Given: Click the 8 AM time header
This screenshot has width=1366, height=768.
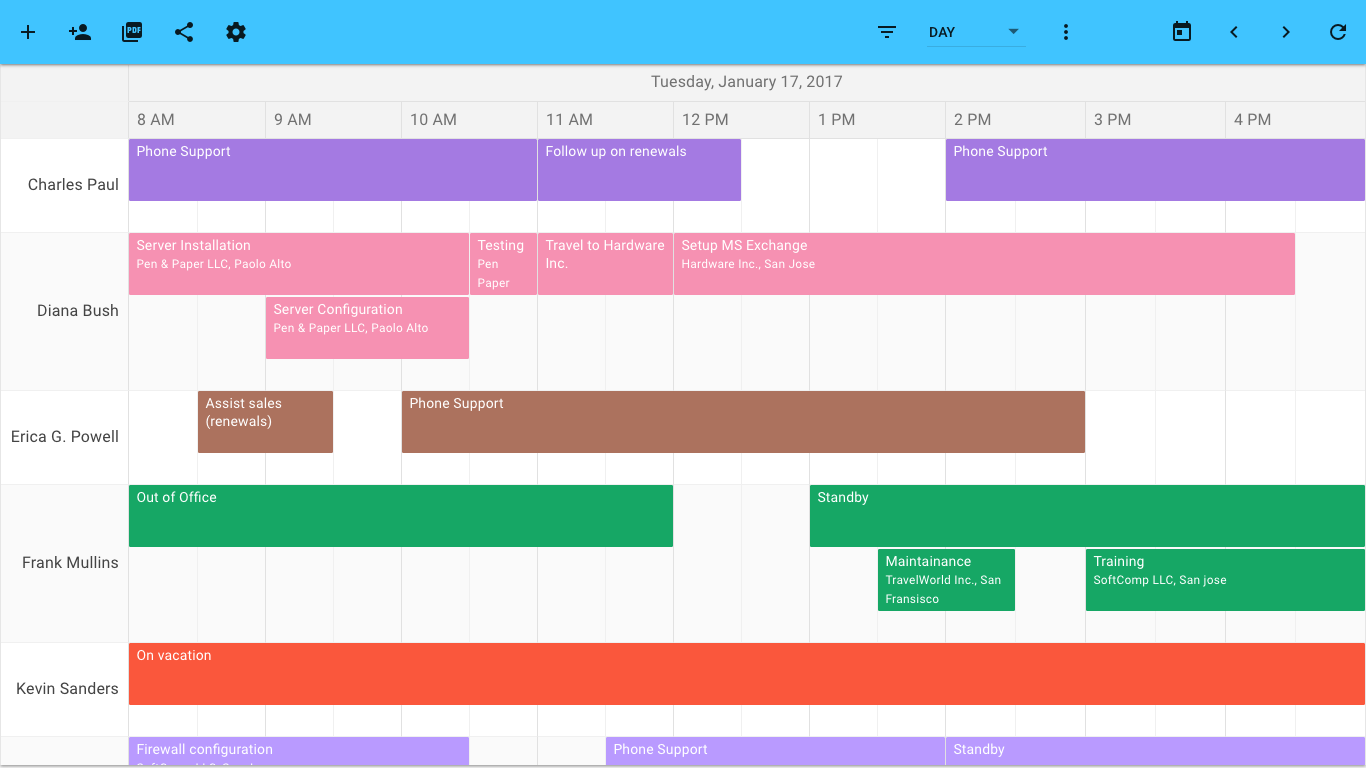Looking at the screenshot, I should click(197, 120).
